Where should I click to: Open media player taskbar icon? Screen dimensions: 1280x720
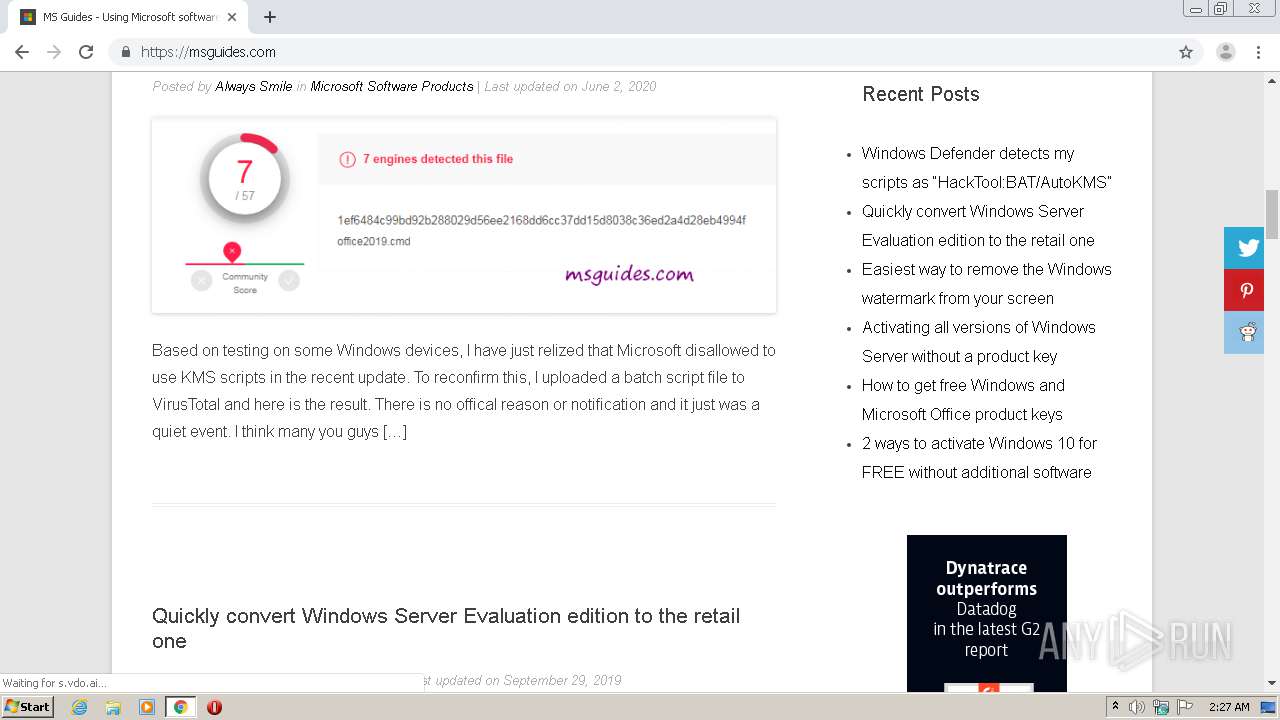pos(147,707)
